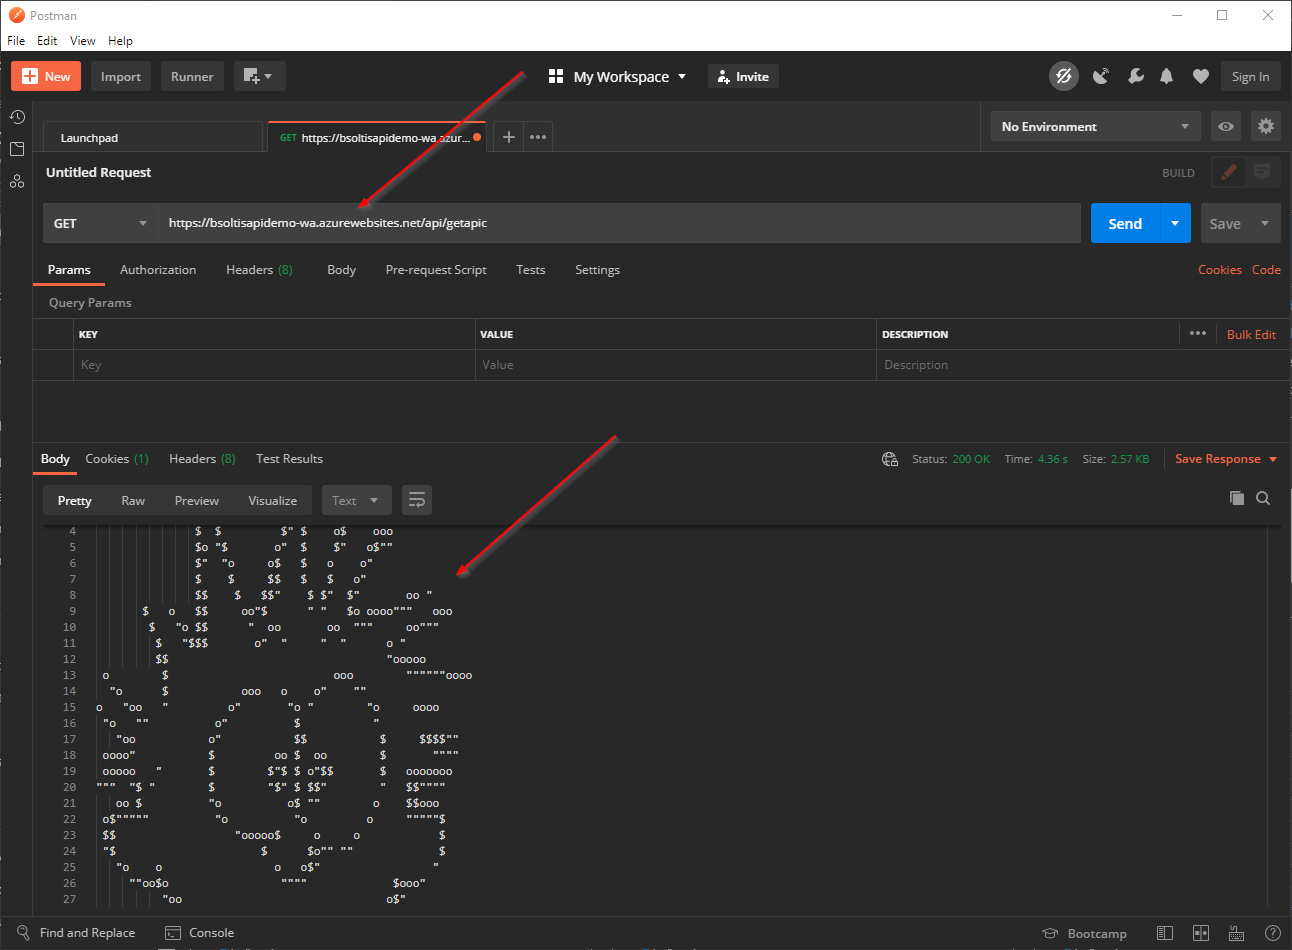Open the No Environment dropdown
Screen dimensions: 1292x950
pyautogui.click(x=1095, y=126)
